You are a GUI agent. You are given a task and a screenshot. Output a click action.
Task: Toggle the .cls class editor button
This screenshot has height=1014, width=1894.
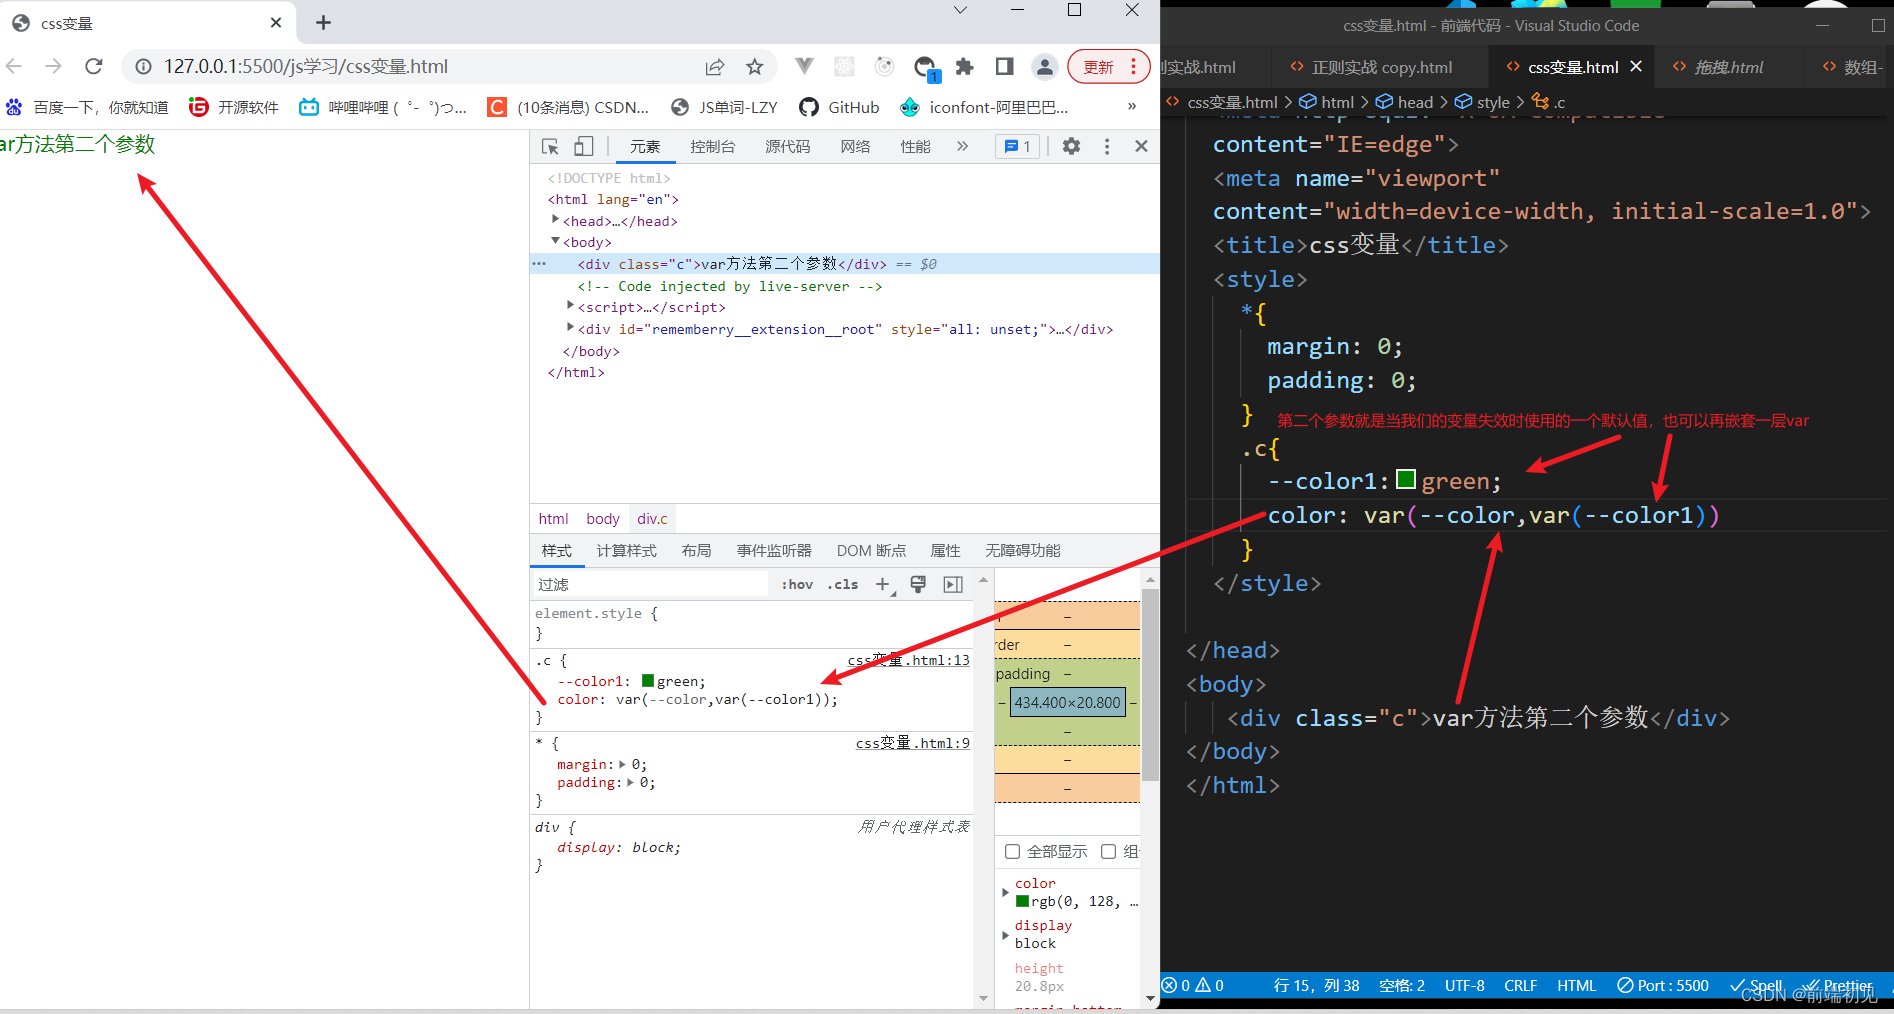point(842,584)
